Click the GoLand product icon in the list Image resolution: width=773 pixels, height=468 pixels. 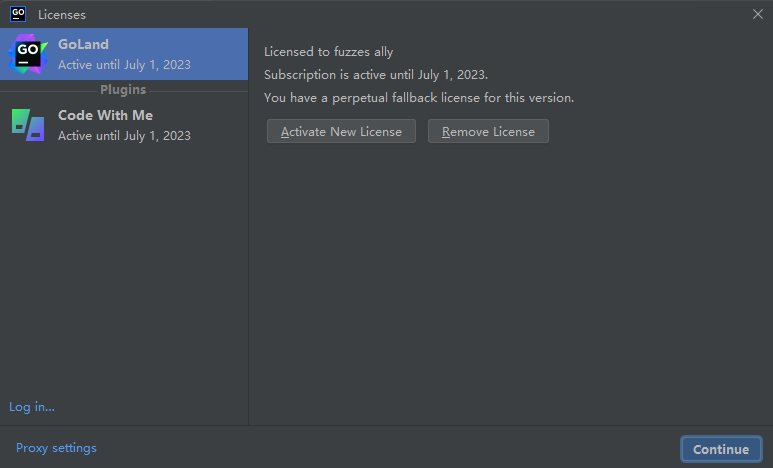pos(28,54)
